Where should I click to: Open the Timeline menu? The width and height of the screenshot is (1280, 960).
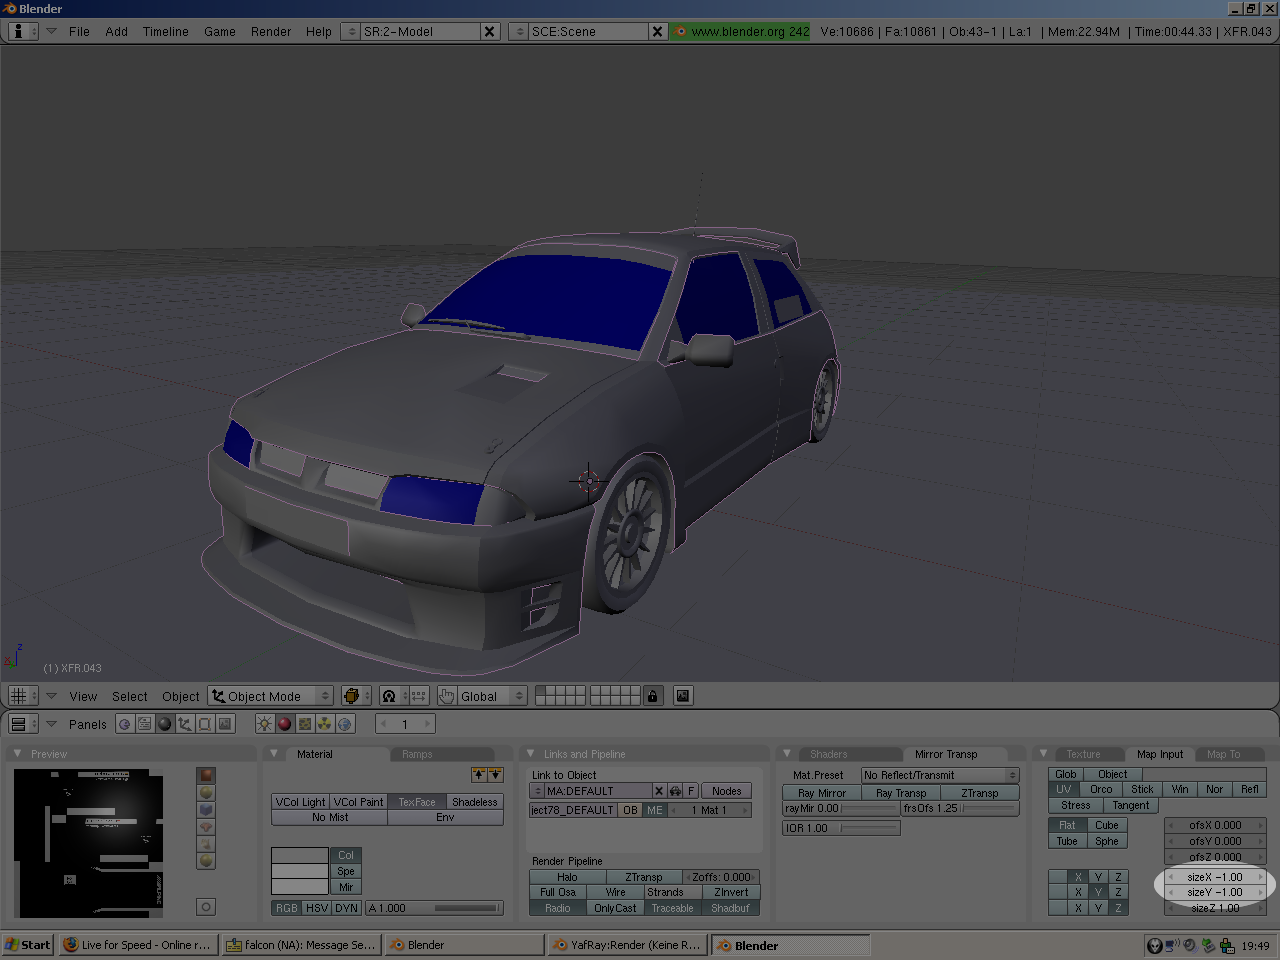[165, 31]
